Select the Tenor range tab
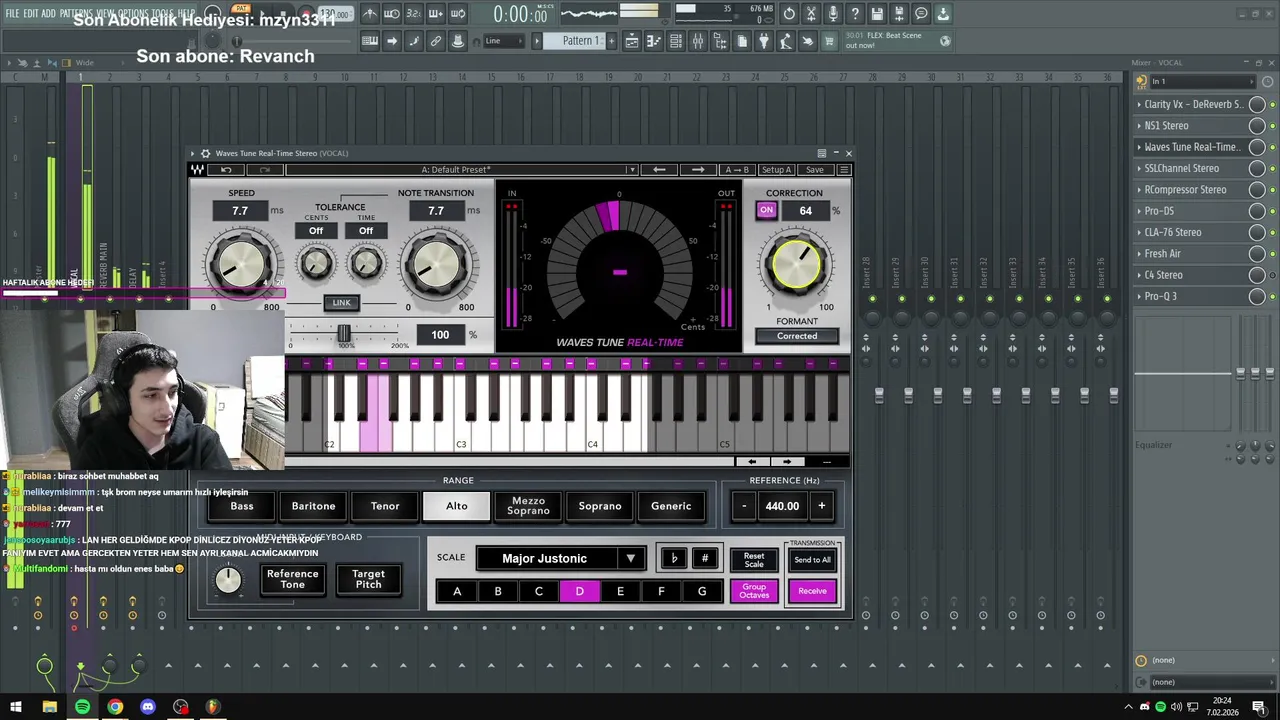Viewport: 1280px width, 720px height. pos(385,506)
